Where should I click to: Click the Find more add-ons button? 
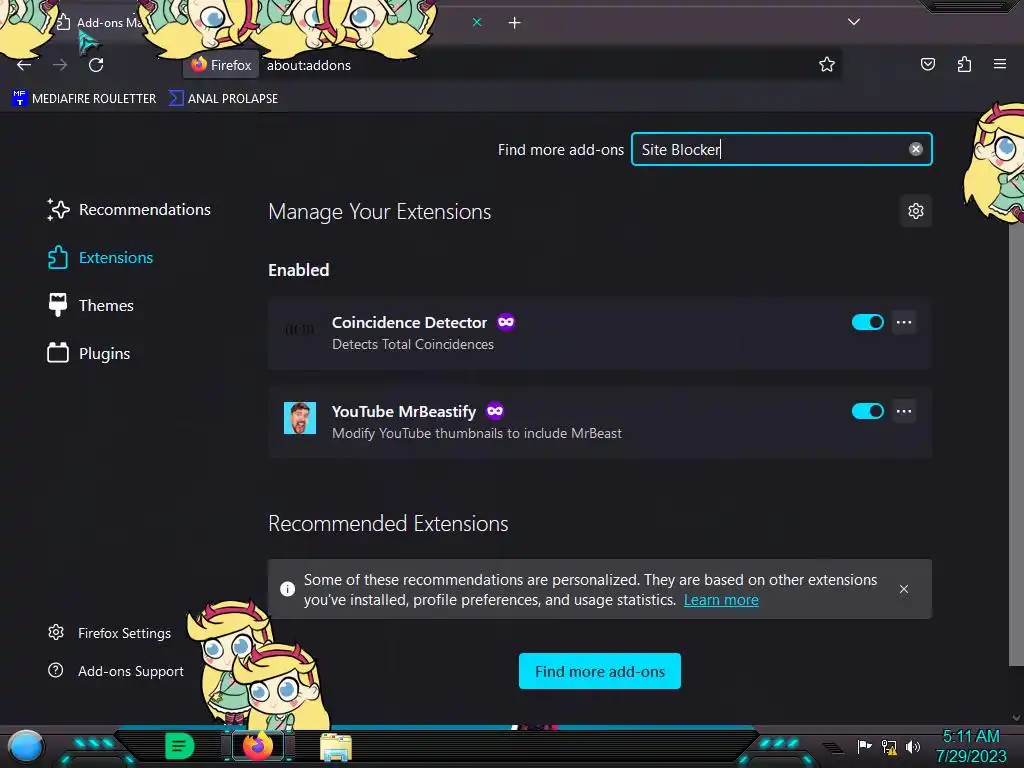tap(600, 671)
